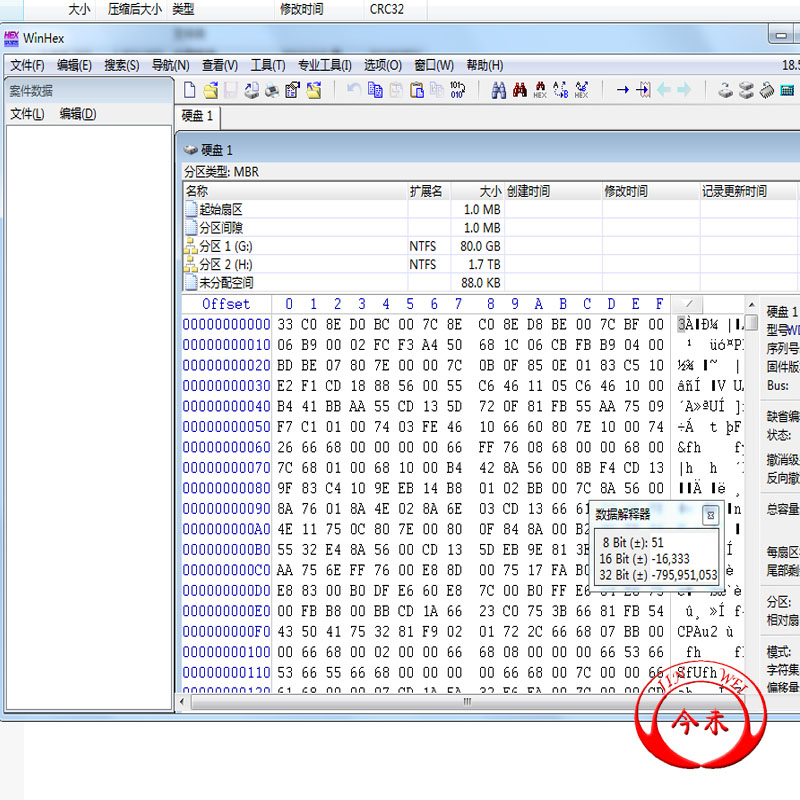The height and width of the screenshot is (800, 800).
Task: Click the 1010 modify data icon
Action: click(458, 90)
